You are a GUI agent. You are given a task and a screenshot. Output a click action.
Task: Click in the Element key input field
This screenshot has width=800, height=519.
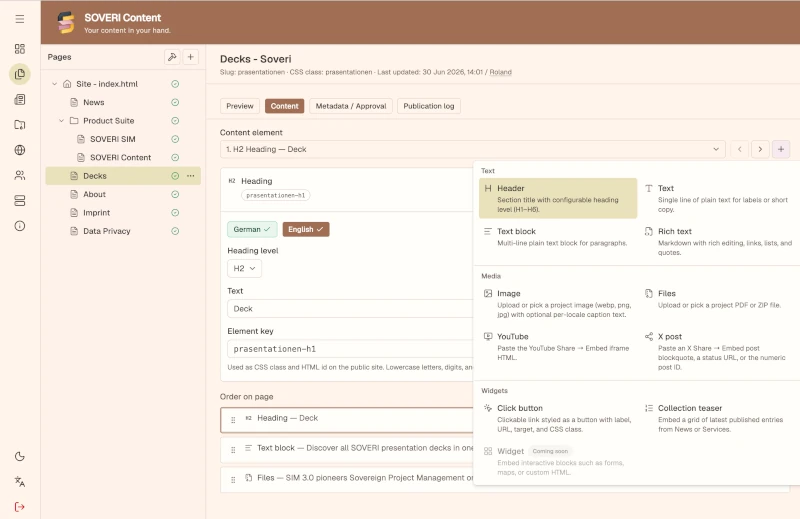point(350,349)
